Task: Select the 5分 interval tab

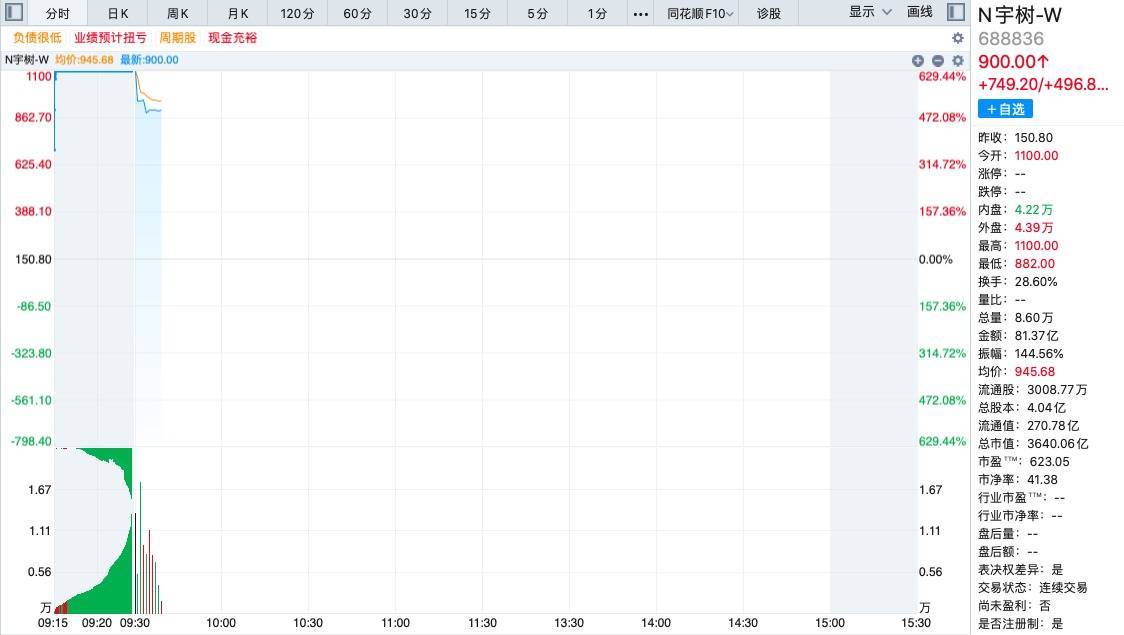Action: point(538,14)
